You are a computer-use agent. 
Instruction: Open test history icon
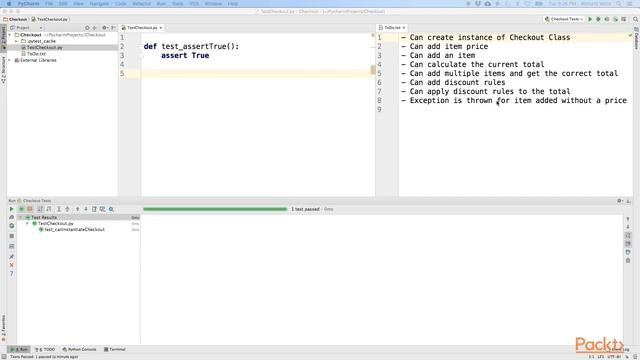[x=102, y=209]
